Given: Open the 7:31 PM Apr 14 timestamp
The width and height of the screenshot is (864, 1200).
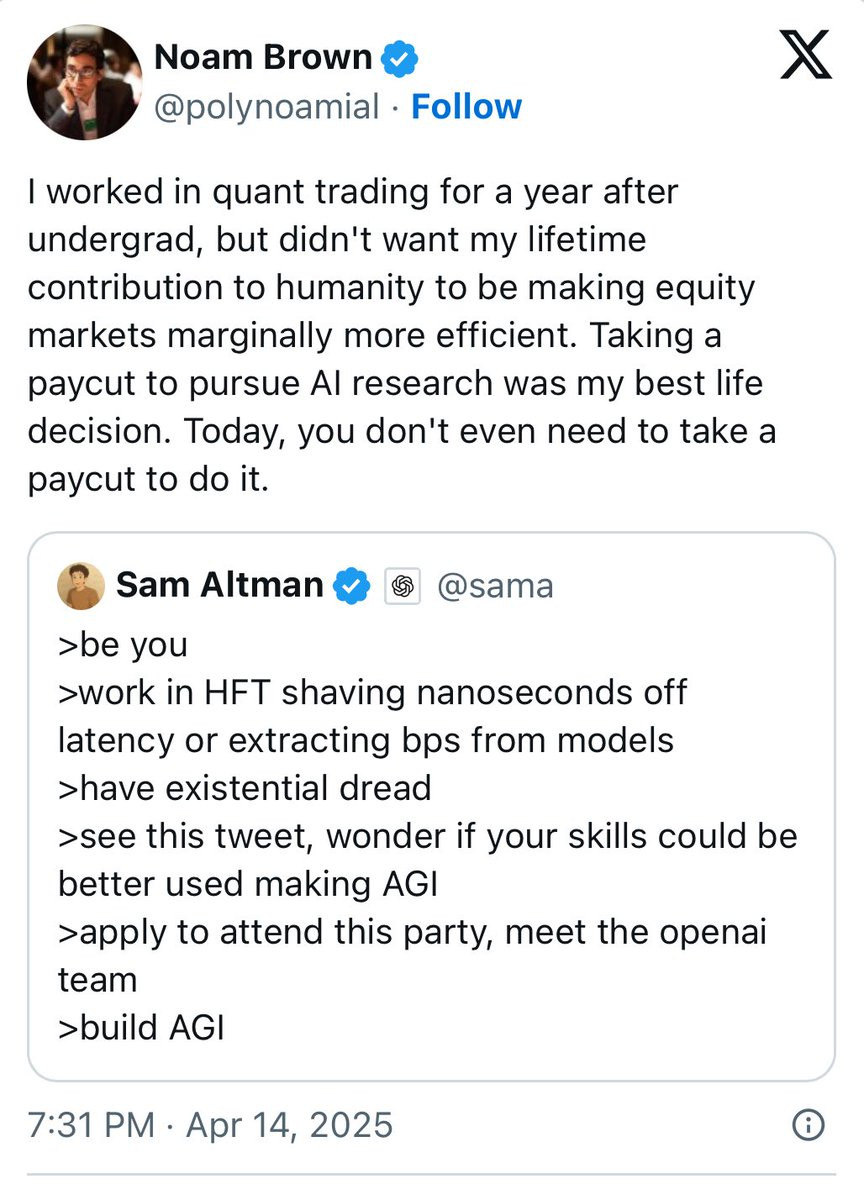Looking at the screenshot, I should coord(210,1125).
